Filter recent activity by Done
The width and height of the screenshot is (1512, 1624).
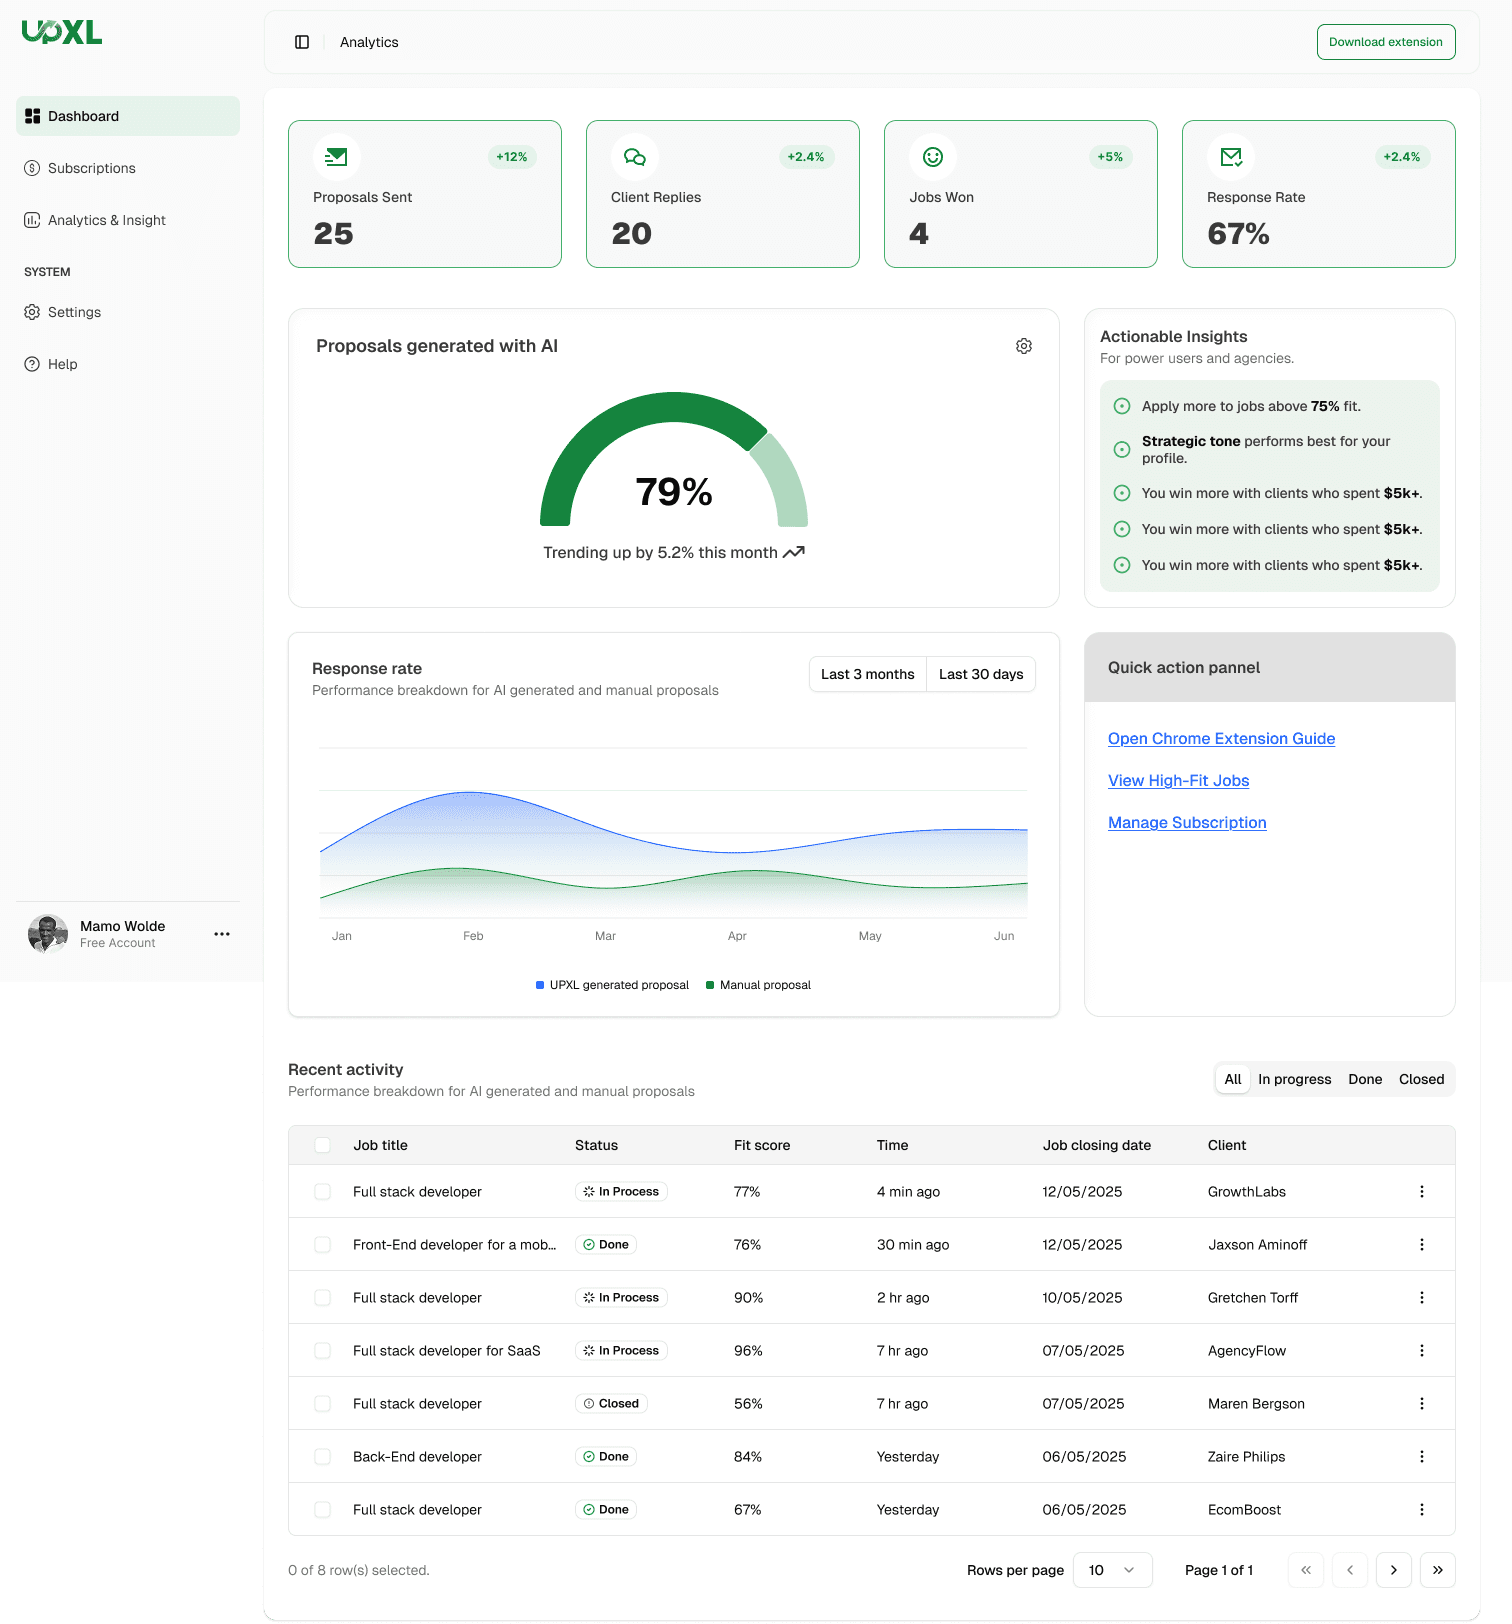point(1365,1079)
